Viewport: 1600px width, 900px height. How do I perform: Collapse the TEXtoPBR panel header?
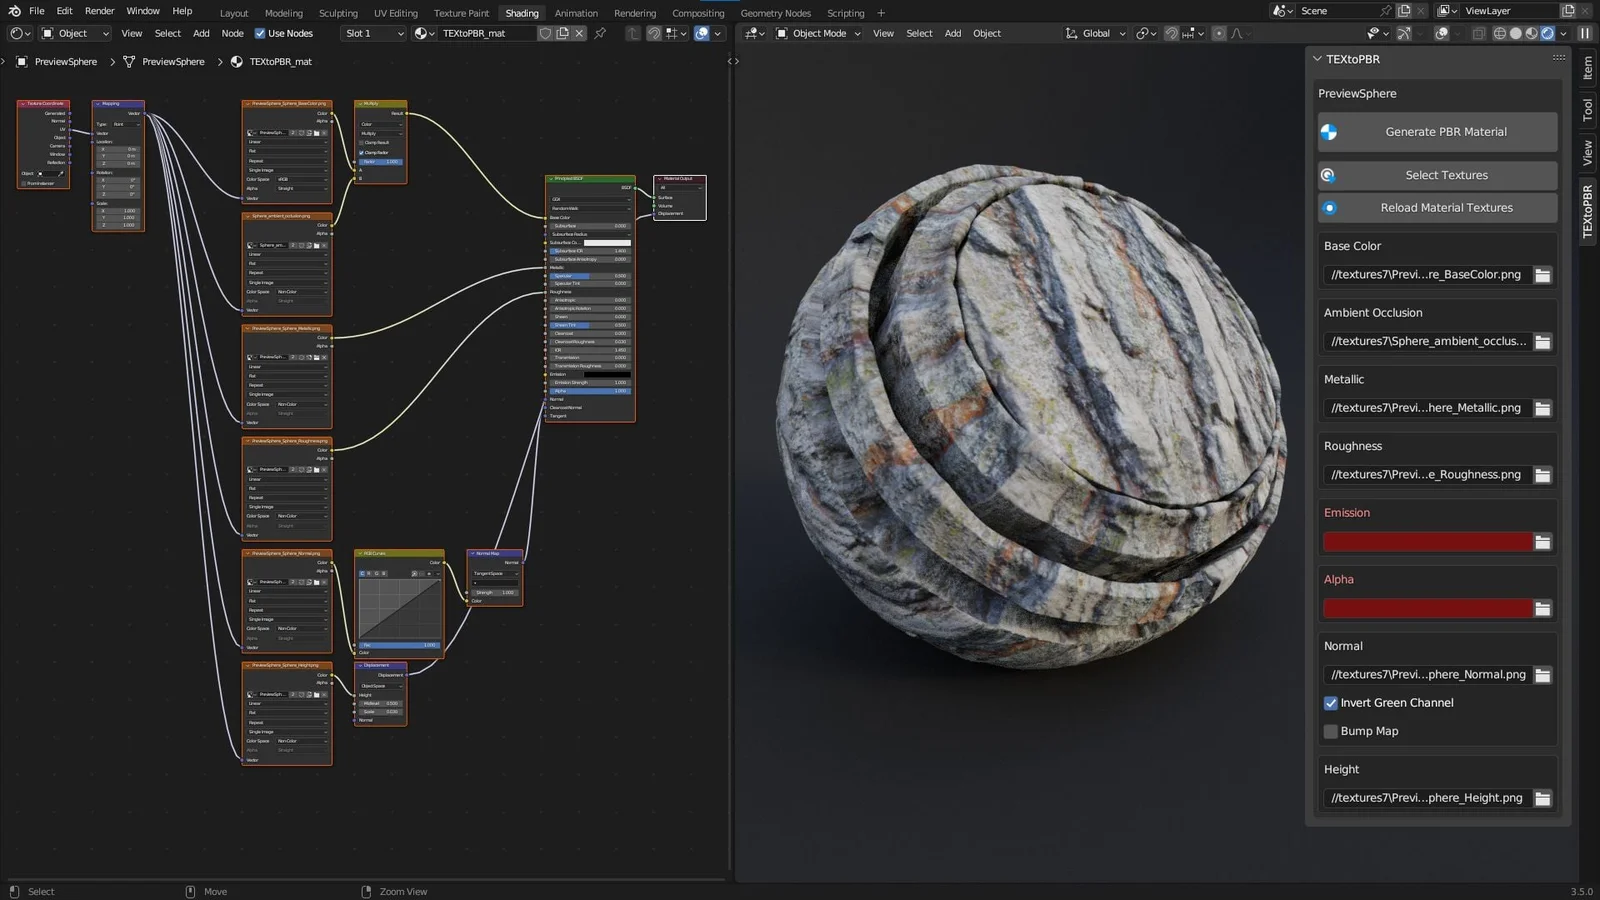(1318, 59)
